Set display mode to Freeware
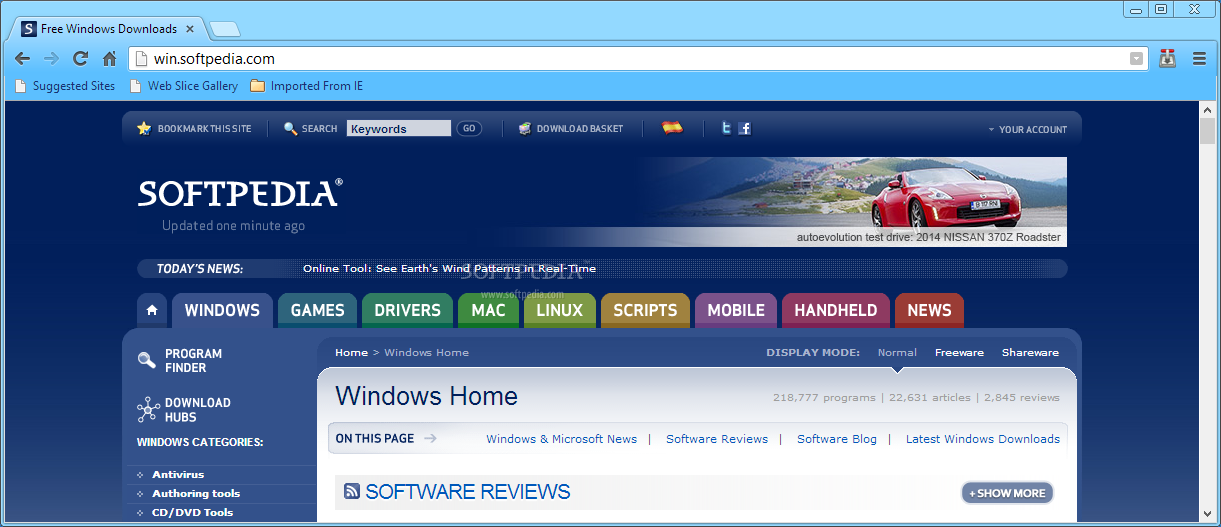Screen dimensions: 1221x527 959,352
